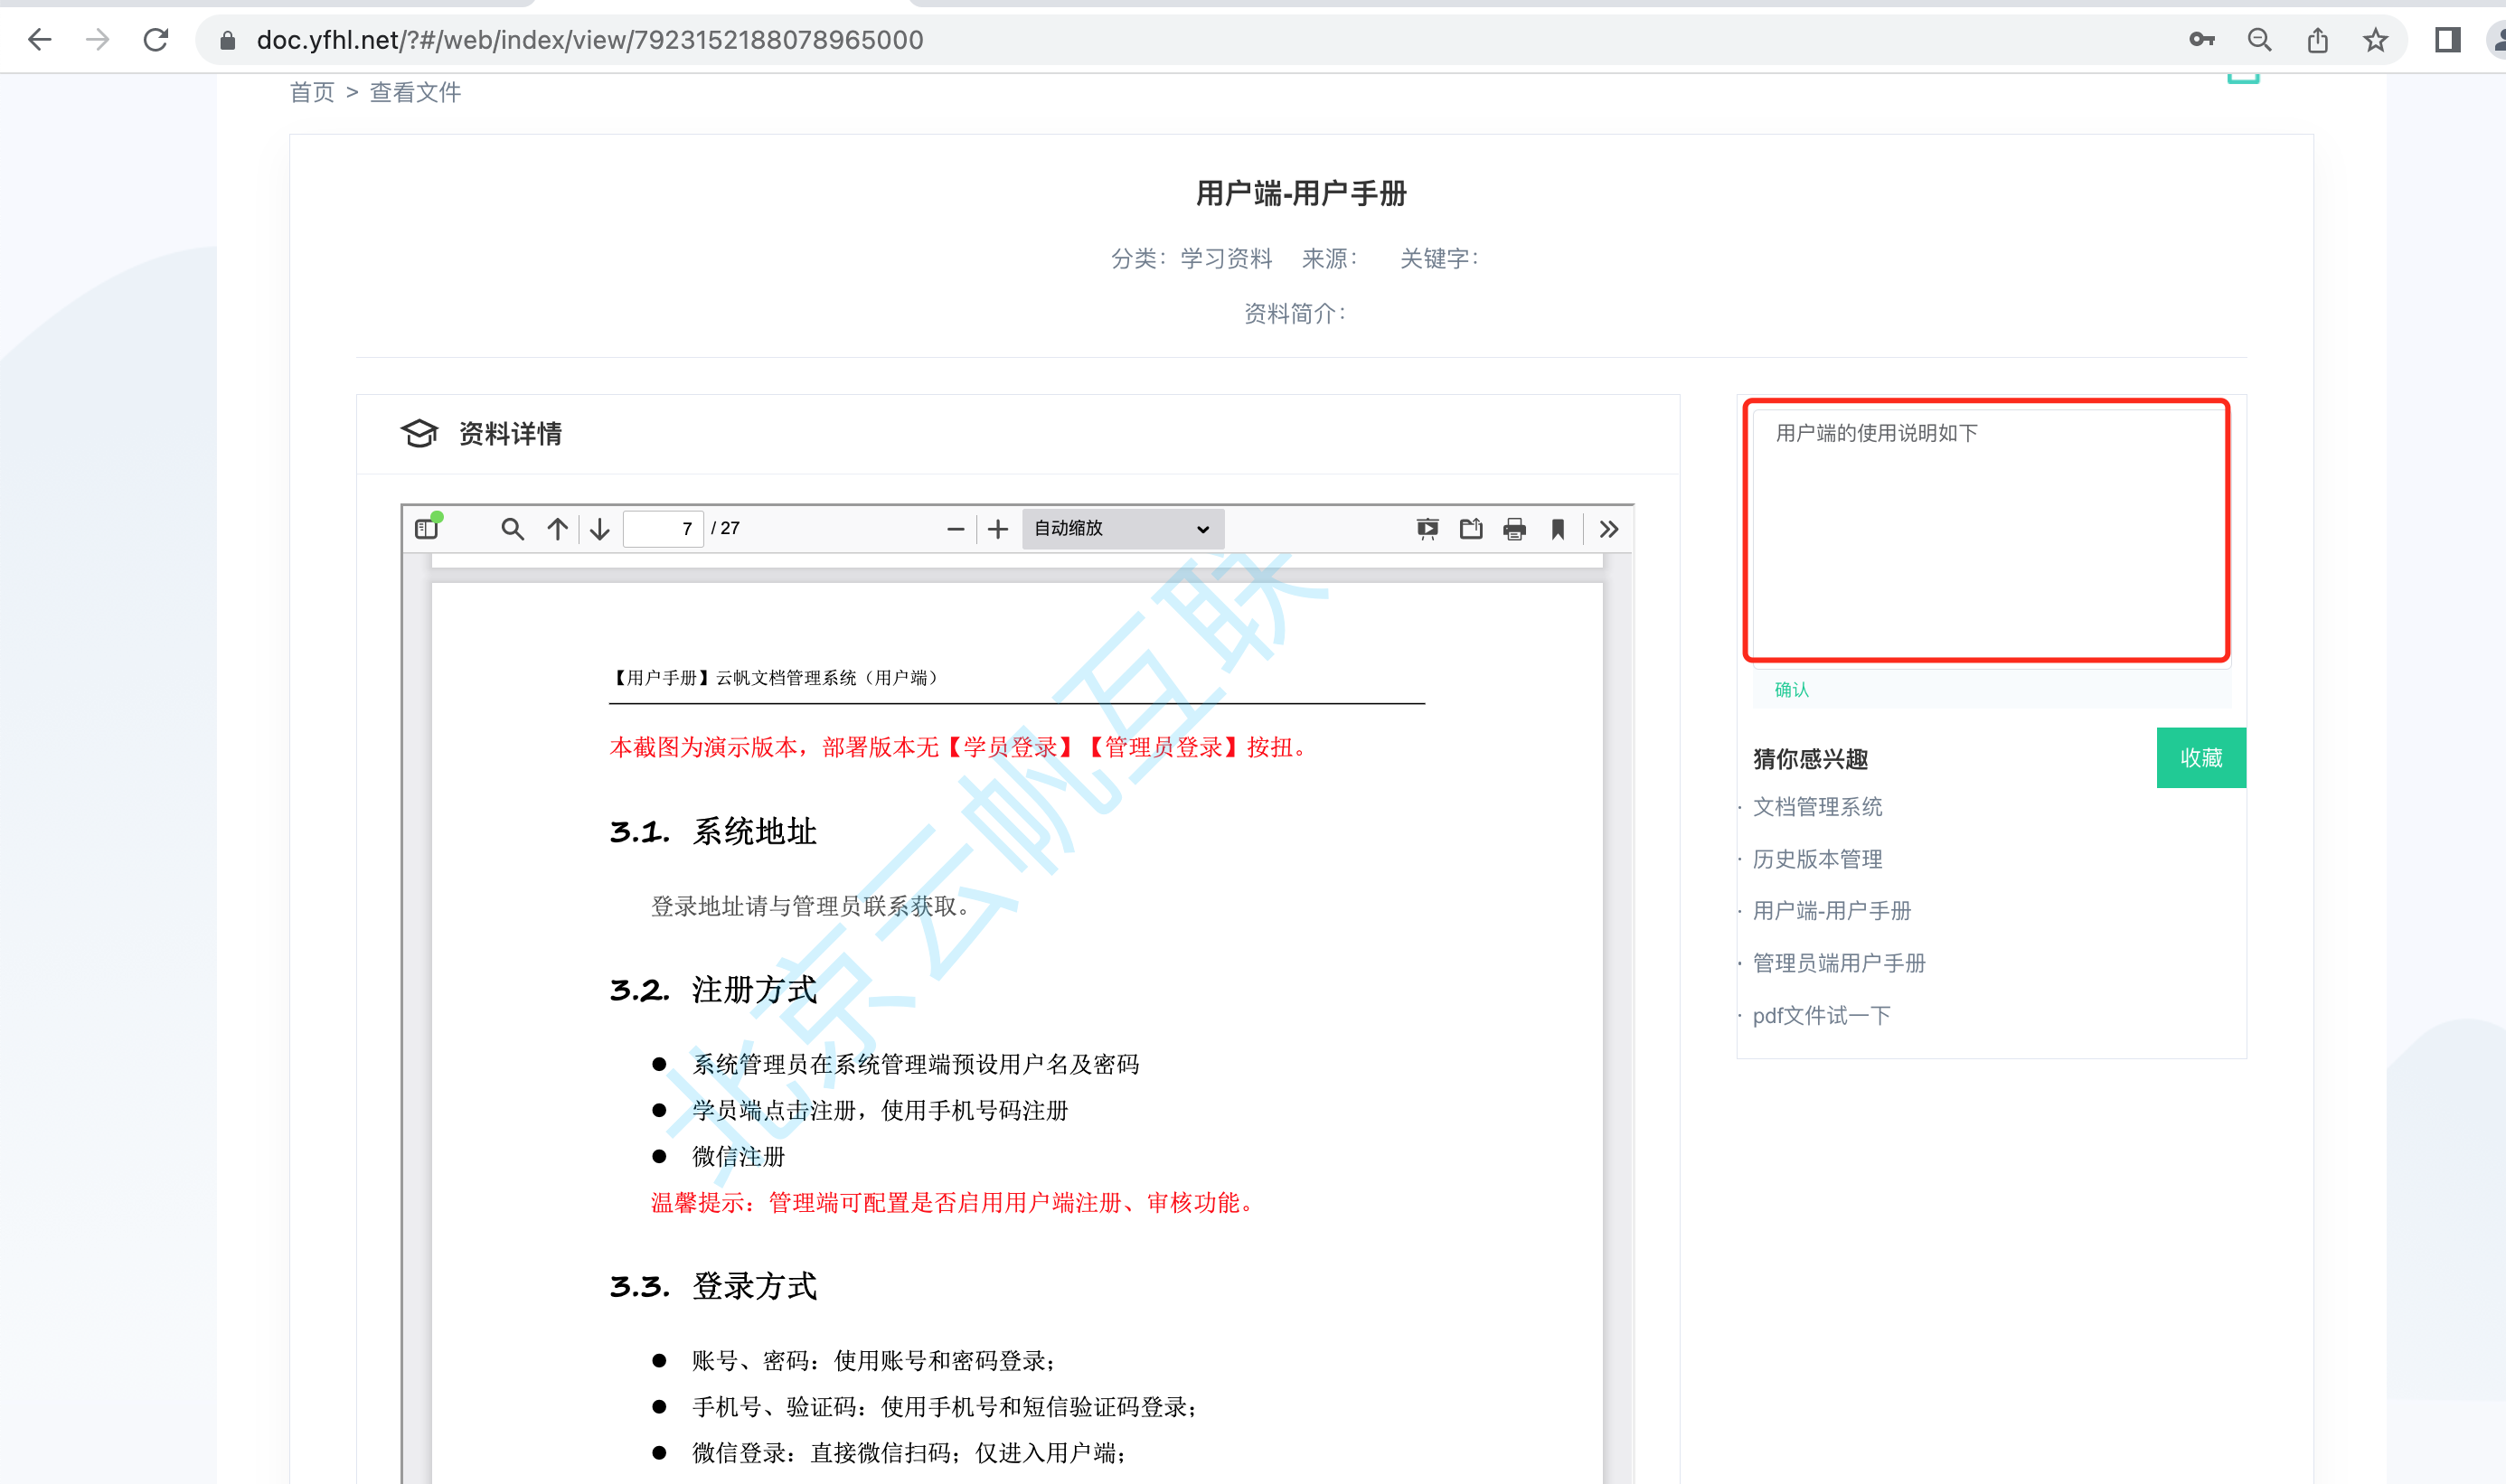Click the browser forward arrow
This screenshot has width=2506, height=1484.
click(97, 40)
